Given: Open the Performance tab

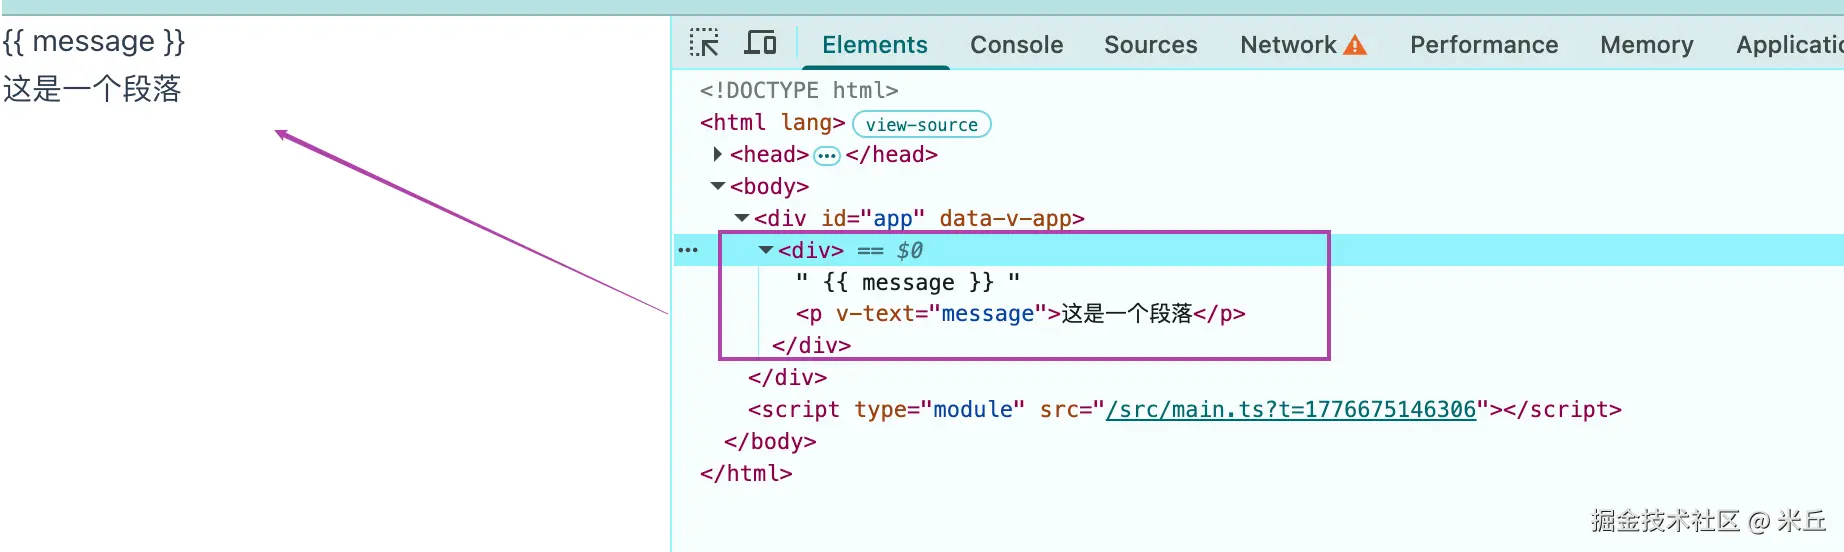Looking at the screenshot, I should click(x=1484, y=45).
